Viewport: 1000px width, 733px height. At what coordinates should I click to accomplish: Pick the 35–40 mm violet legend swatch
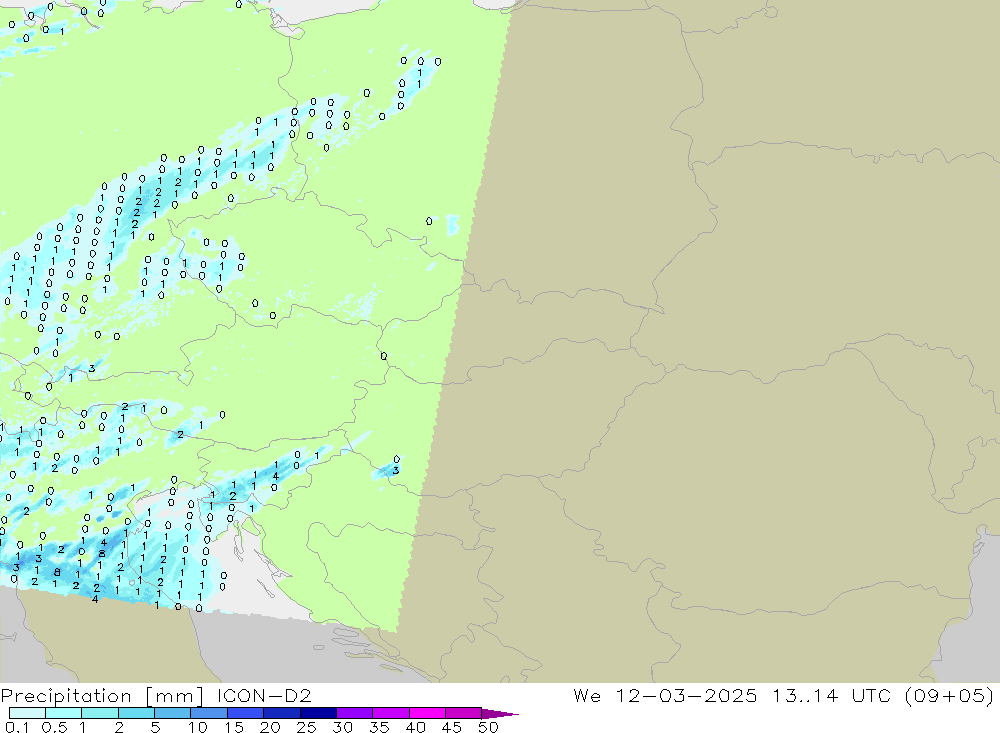[391, 713]
